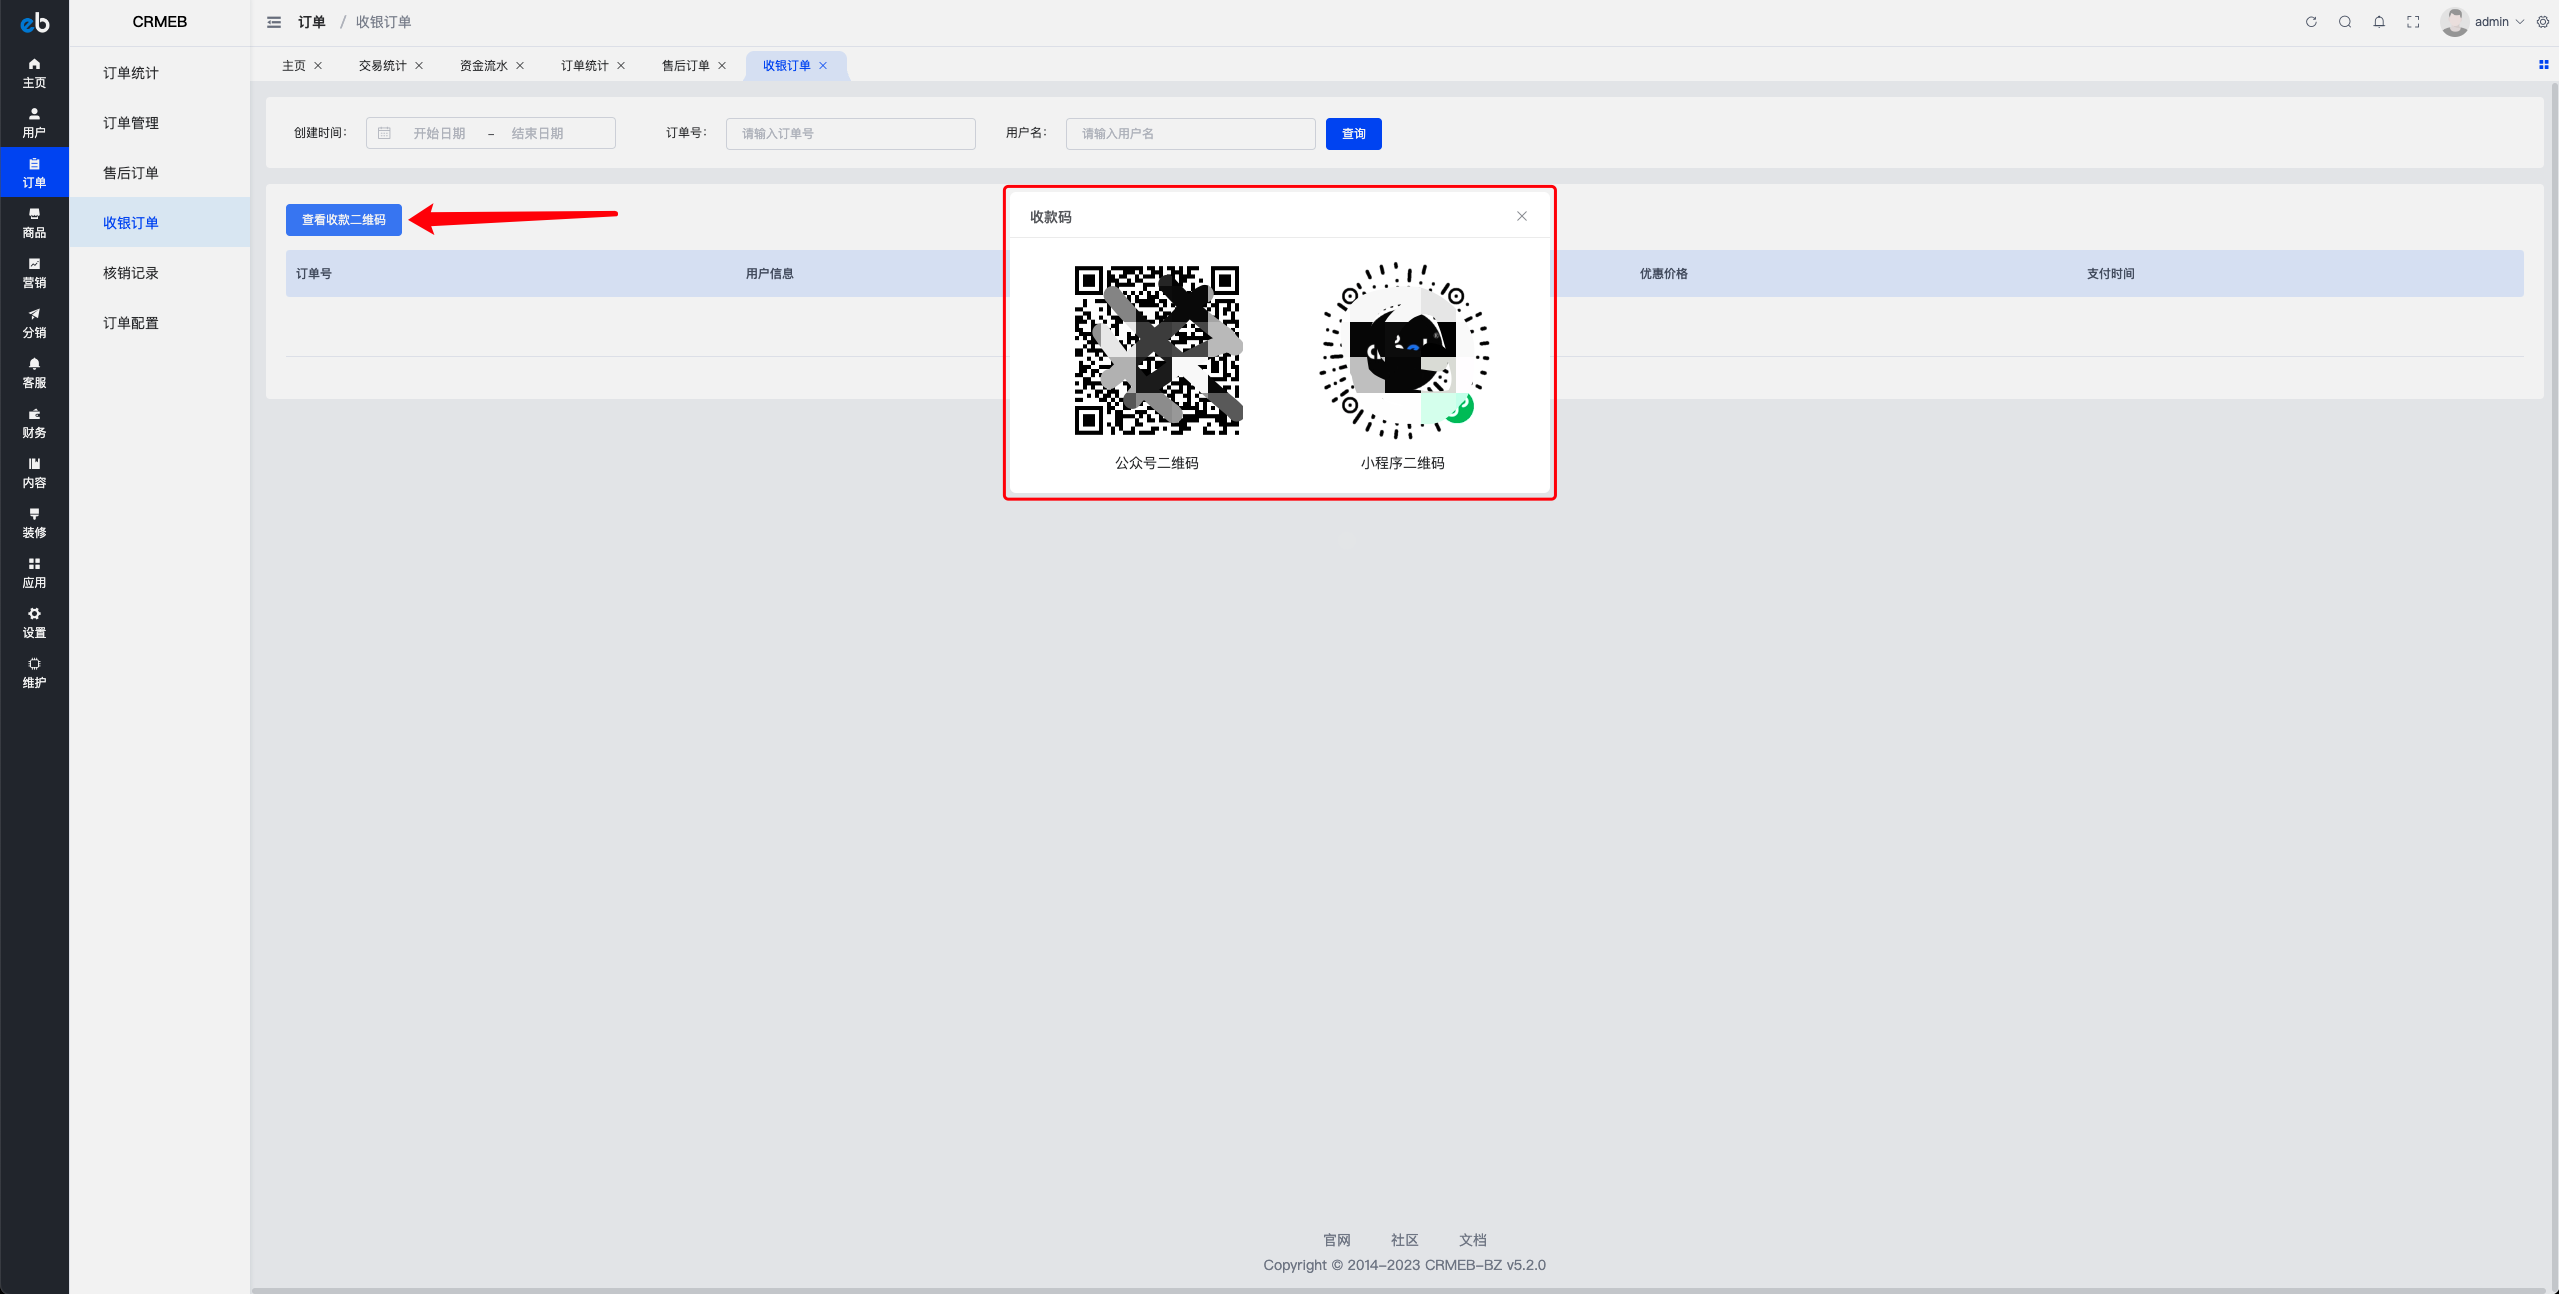Close the 收款码 dialog
The image size is (2559, 1294).
click(1521, 216)
